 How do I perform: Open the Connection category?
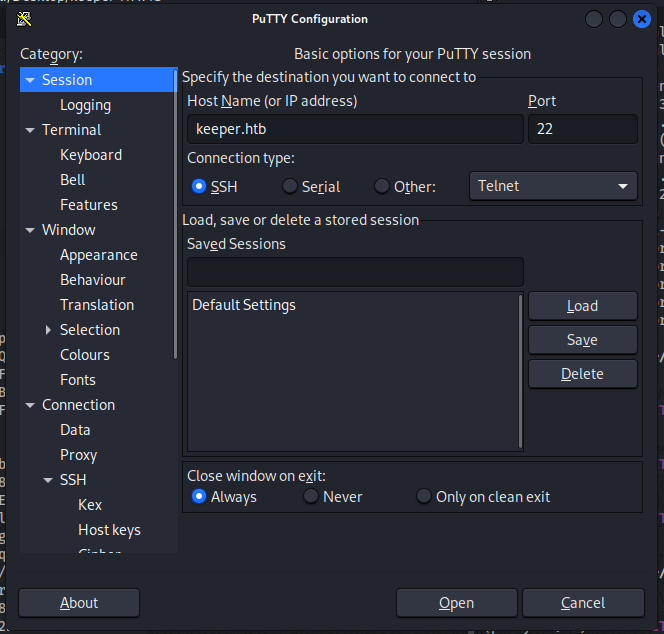pos(78,404)
